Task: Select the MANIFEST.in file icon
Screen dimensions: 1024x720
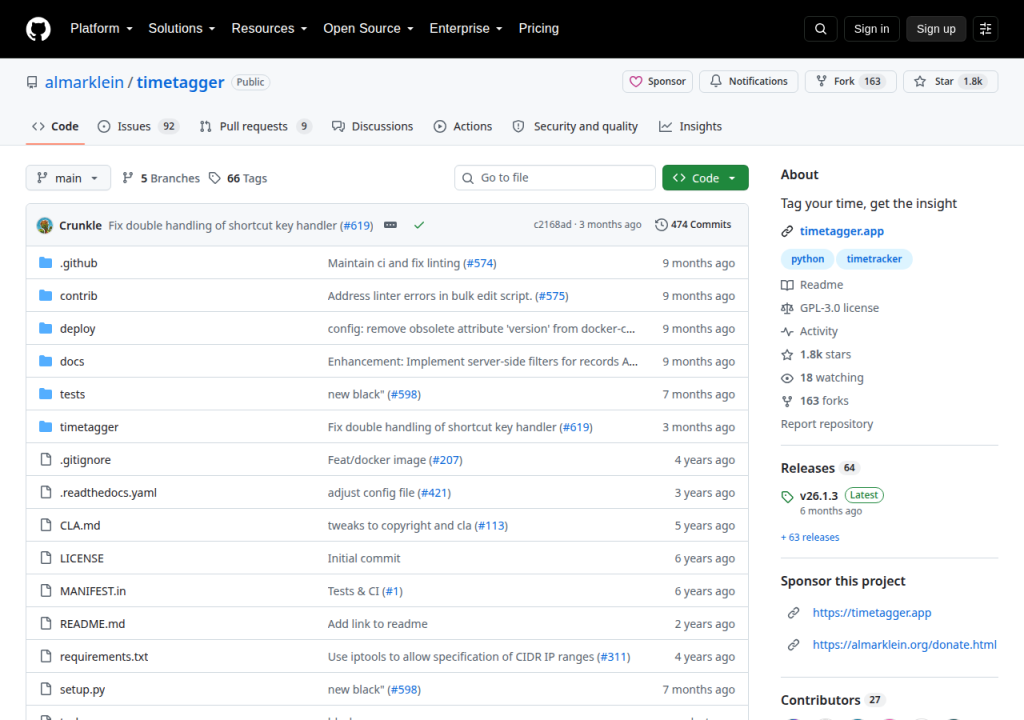Action: click(45, 591)
